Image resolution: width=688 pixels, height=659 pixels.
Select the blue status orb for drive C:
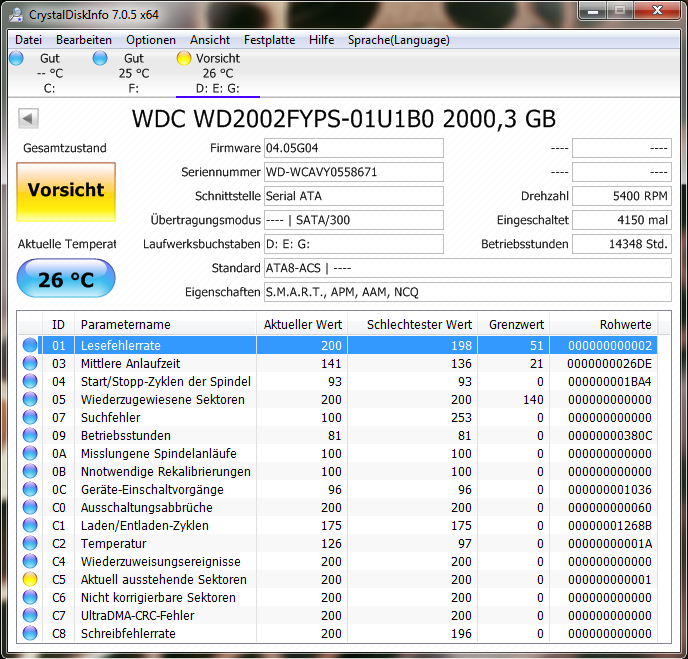[16, 58]
